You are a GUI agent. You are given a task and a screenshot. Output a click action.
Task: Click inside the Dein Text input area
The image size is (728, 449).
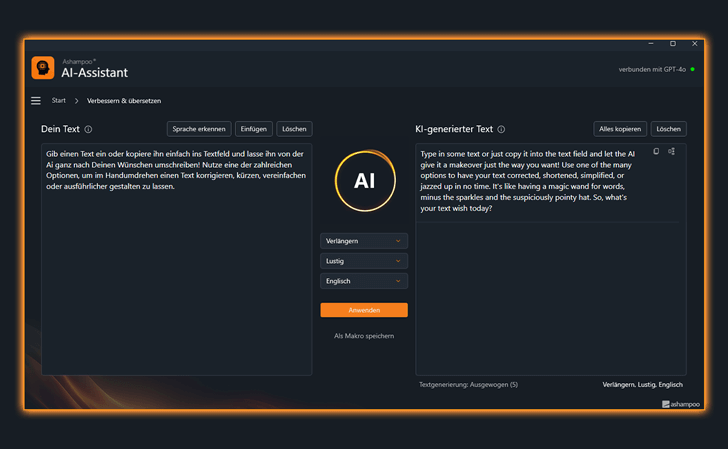tap(175, 280)
